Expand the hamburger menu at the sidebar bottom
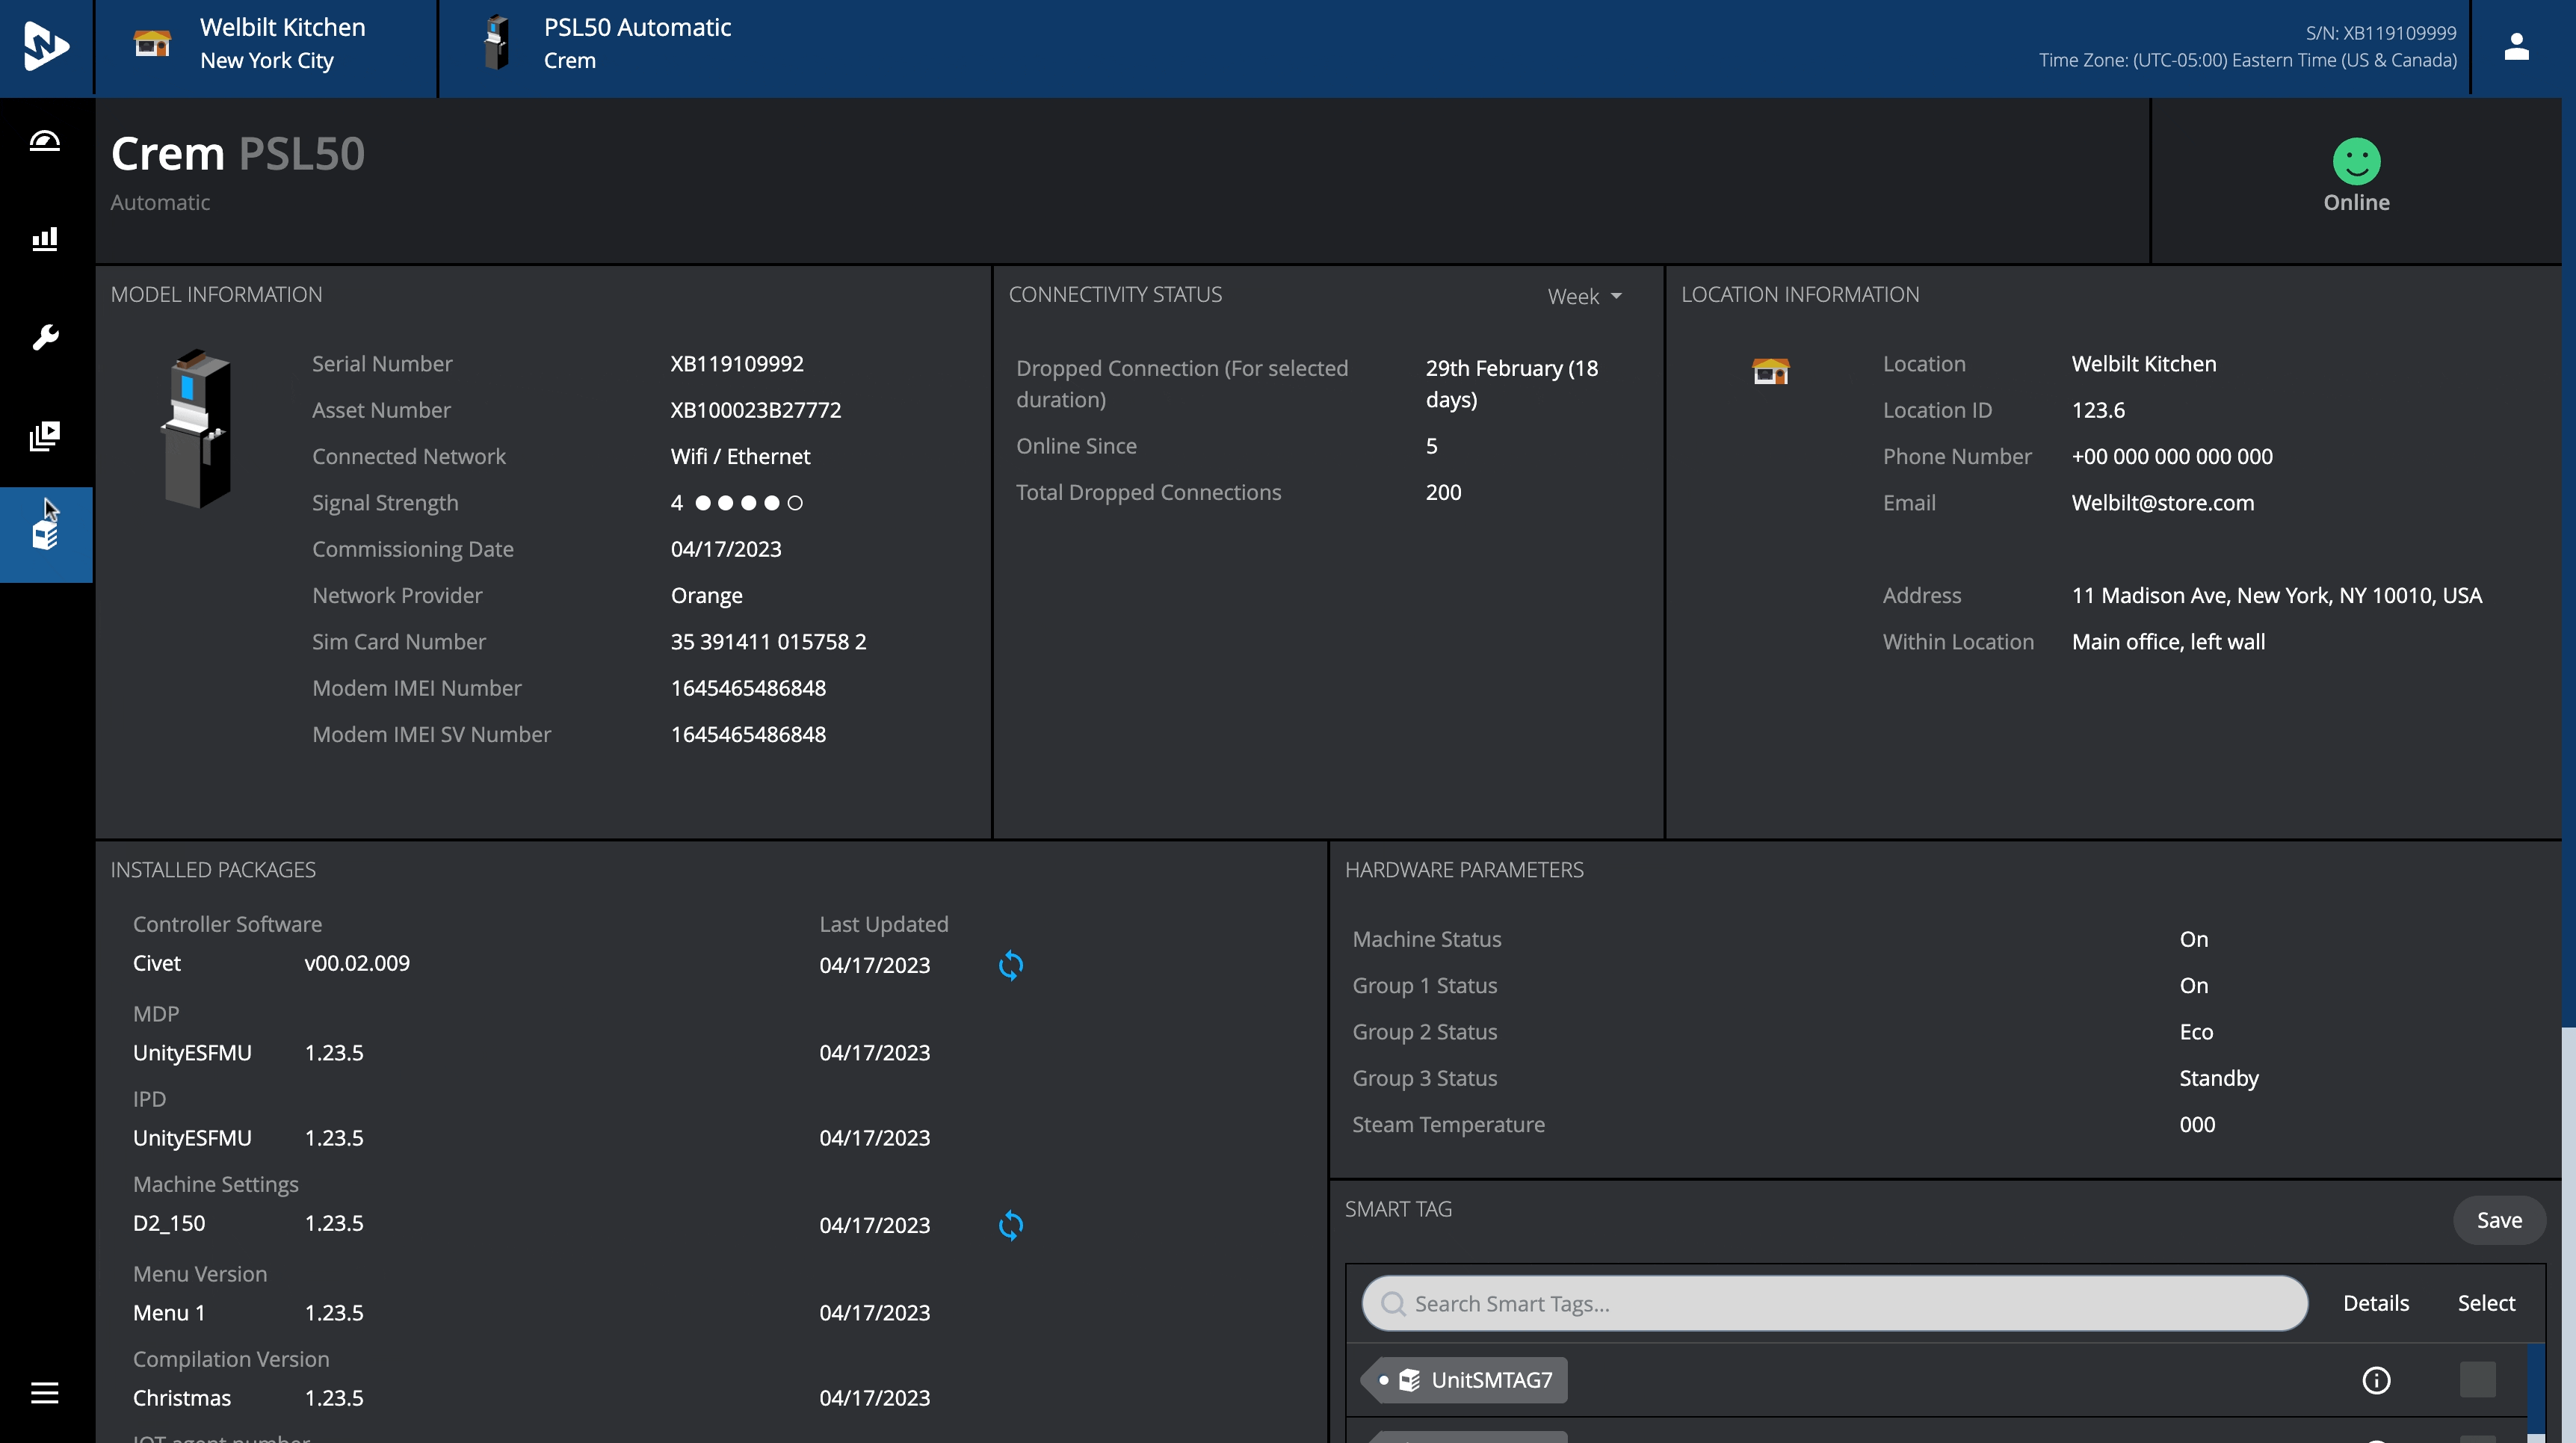 [x=45, y=1393]
